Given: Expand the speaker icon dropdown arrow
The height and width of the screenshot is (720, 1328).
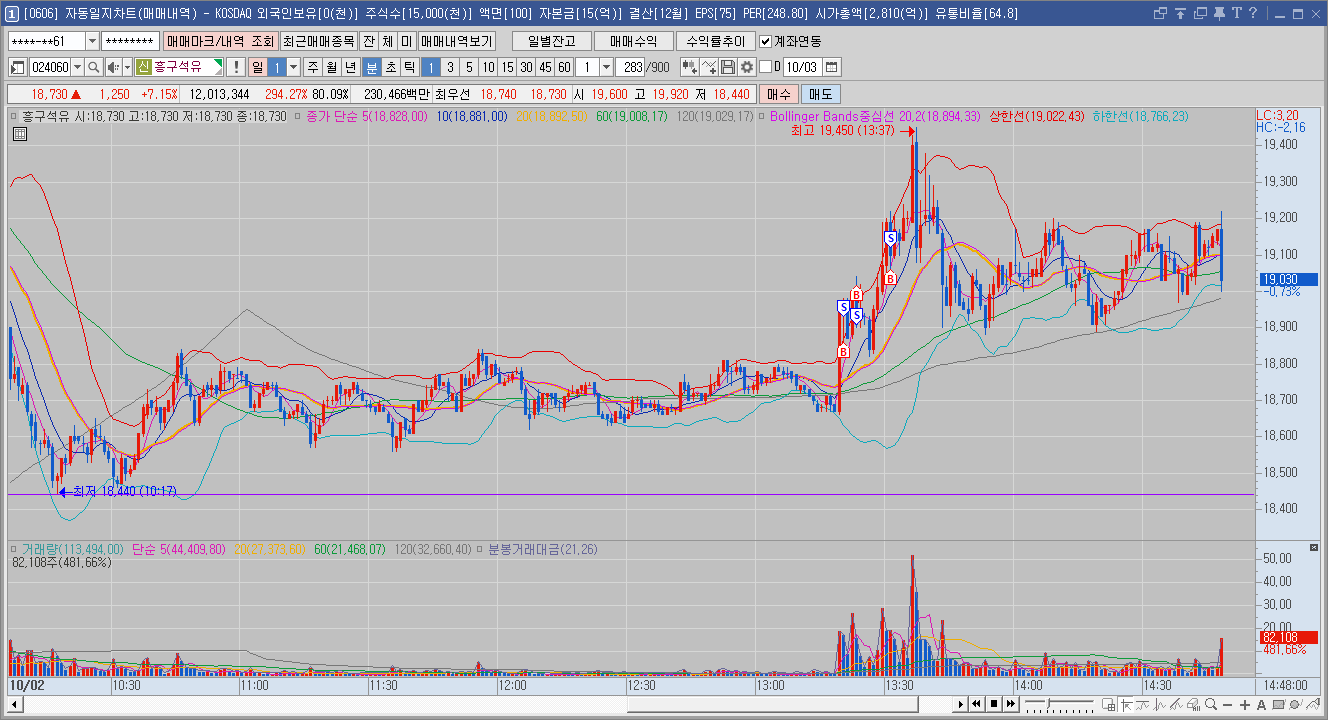Looking at the screenshot, I should tap(127, 67).
